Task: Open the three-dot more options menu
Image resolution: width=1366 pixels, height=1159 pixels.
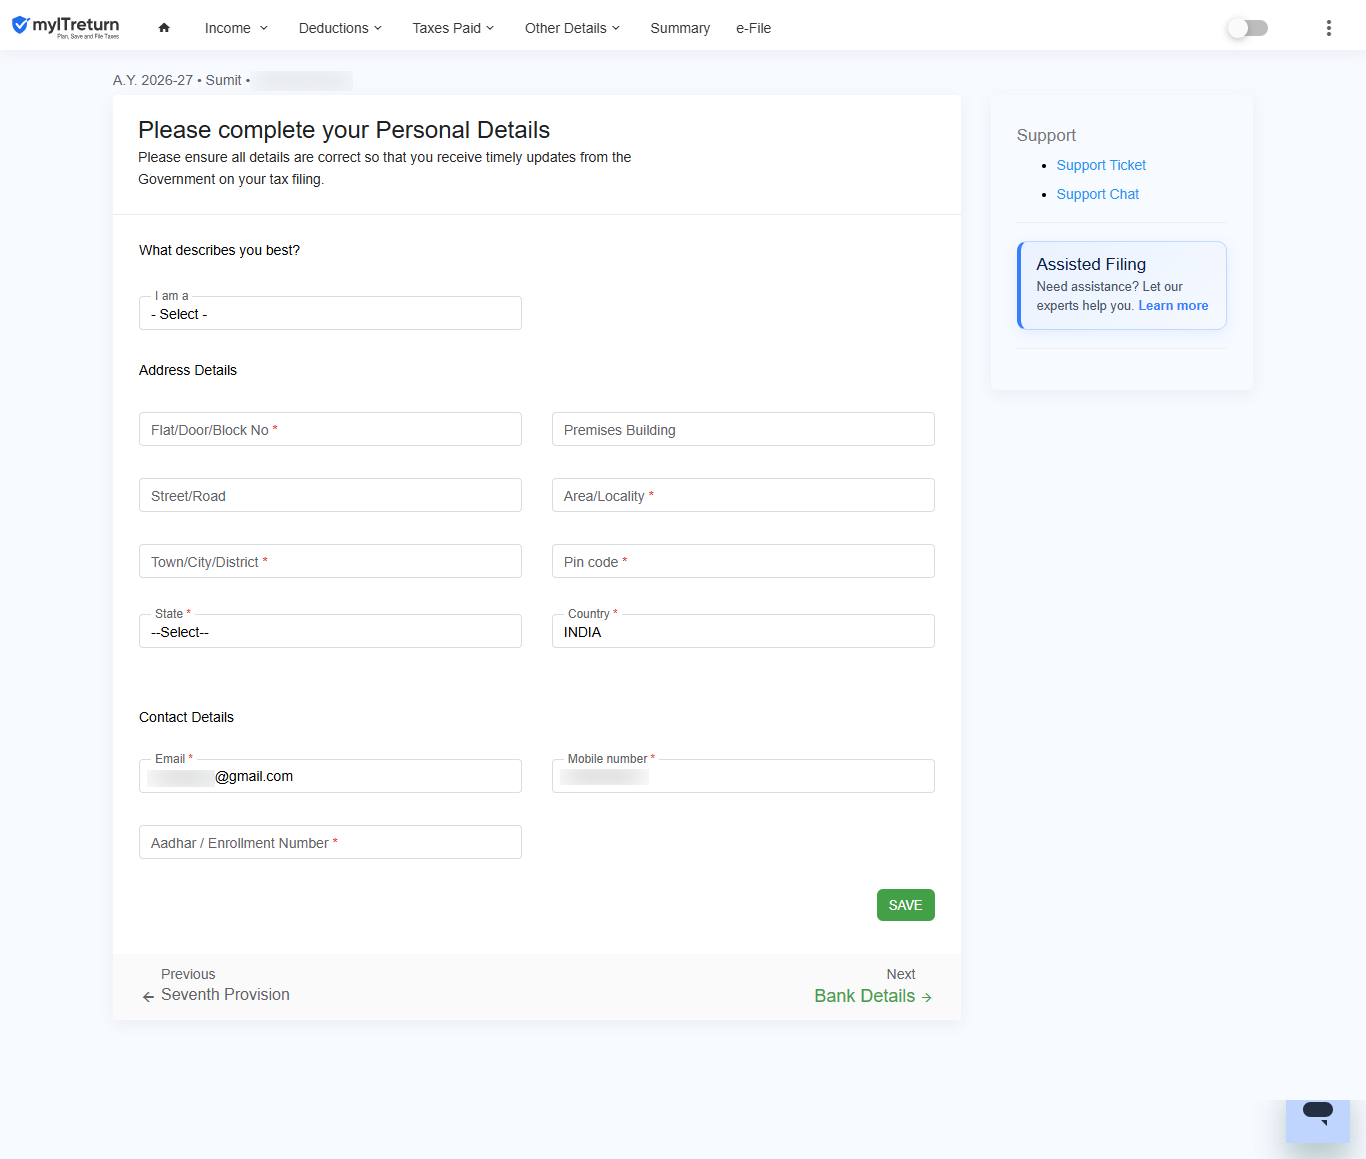Action: pyautogui.click(x=1328, y=28)
